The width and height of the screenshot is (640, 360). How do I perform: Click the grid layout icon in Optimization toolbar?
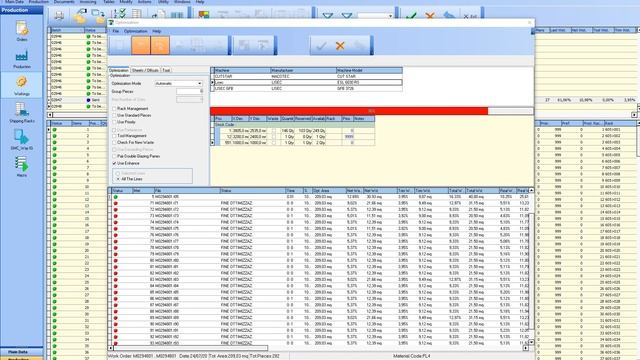[x=197, y=45]
